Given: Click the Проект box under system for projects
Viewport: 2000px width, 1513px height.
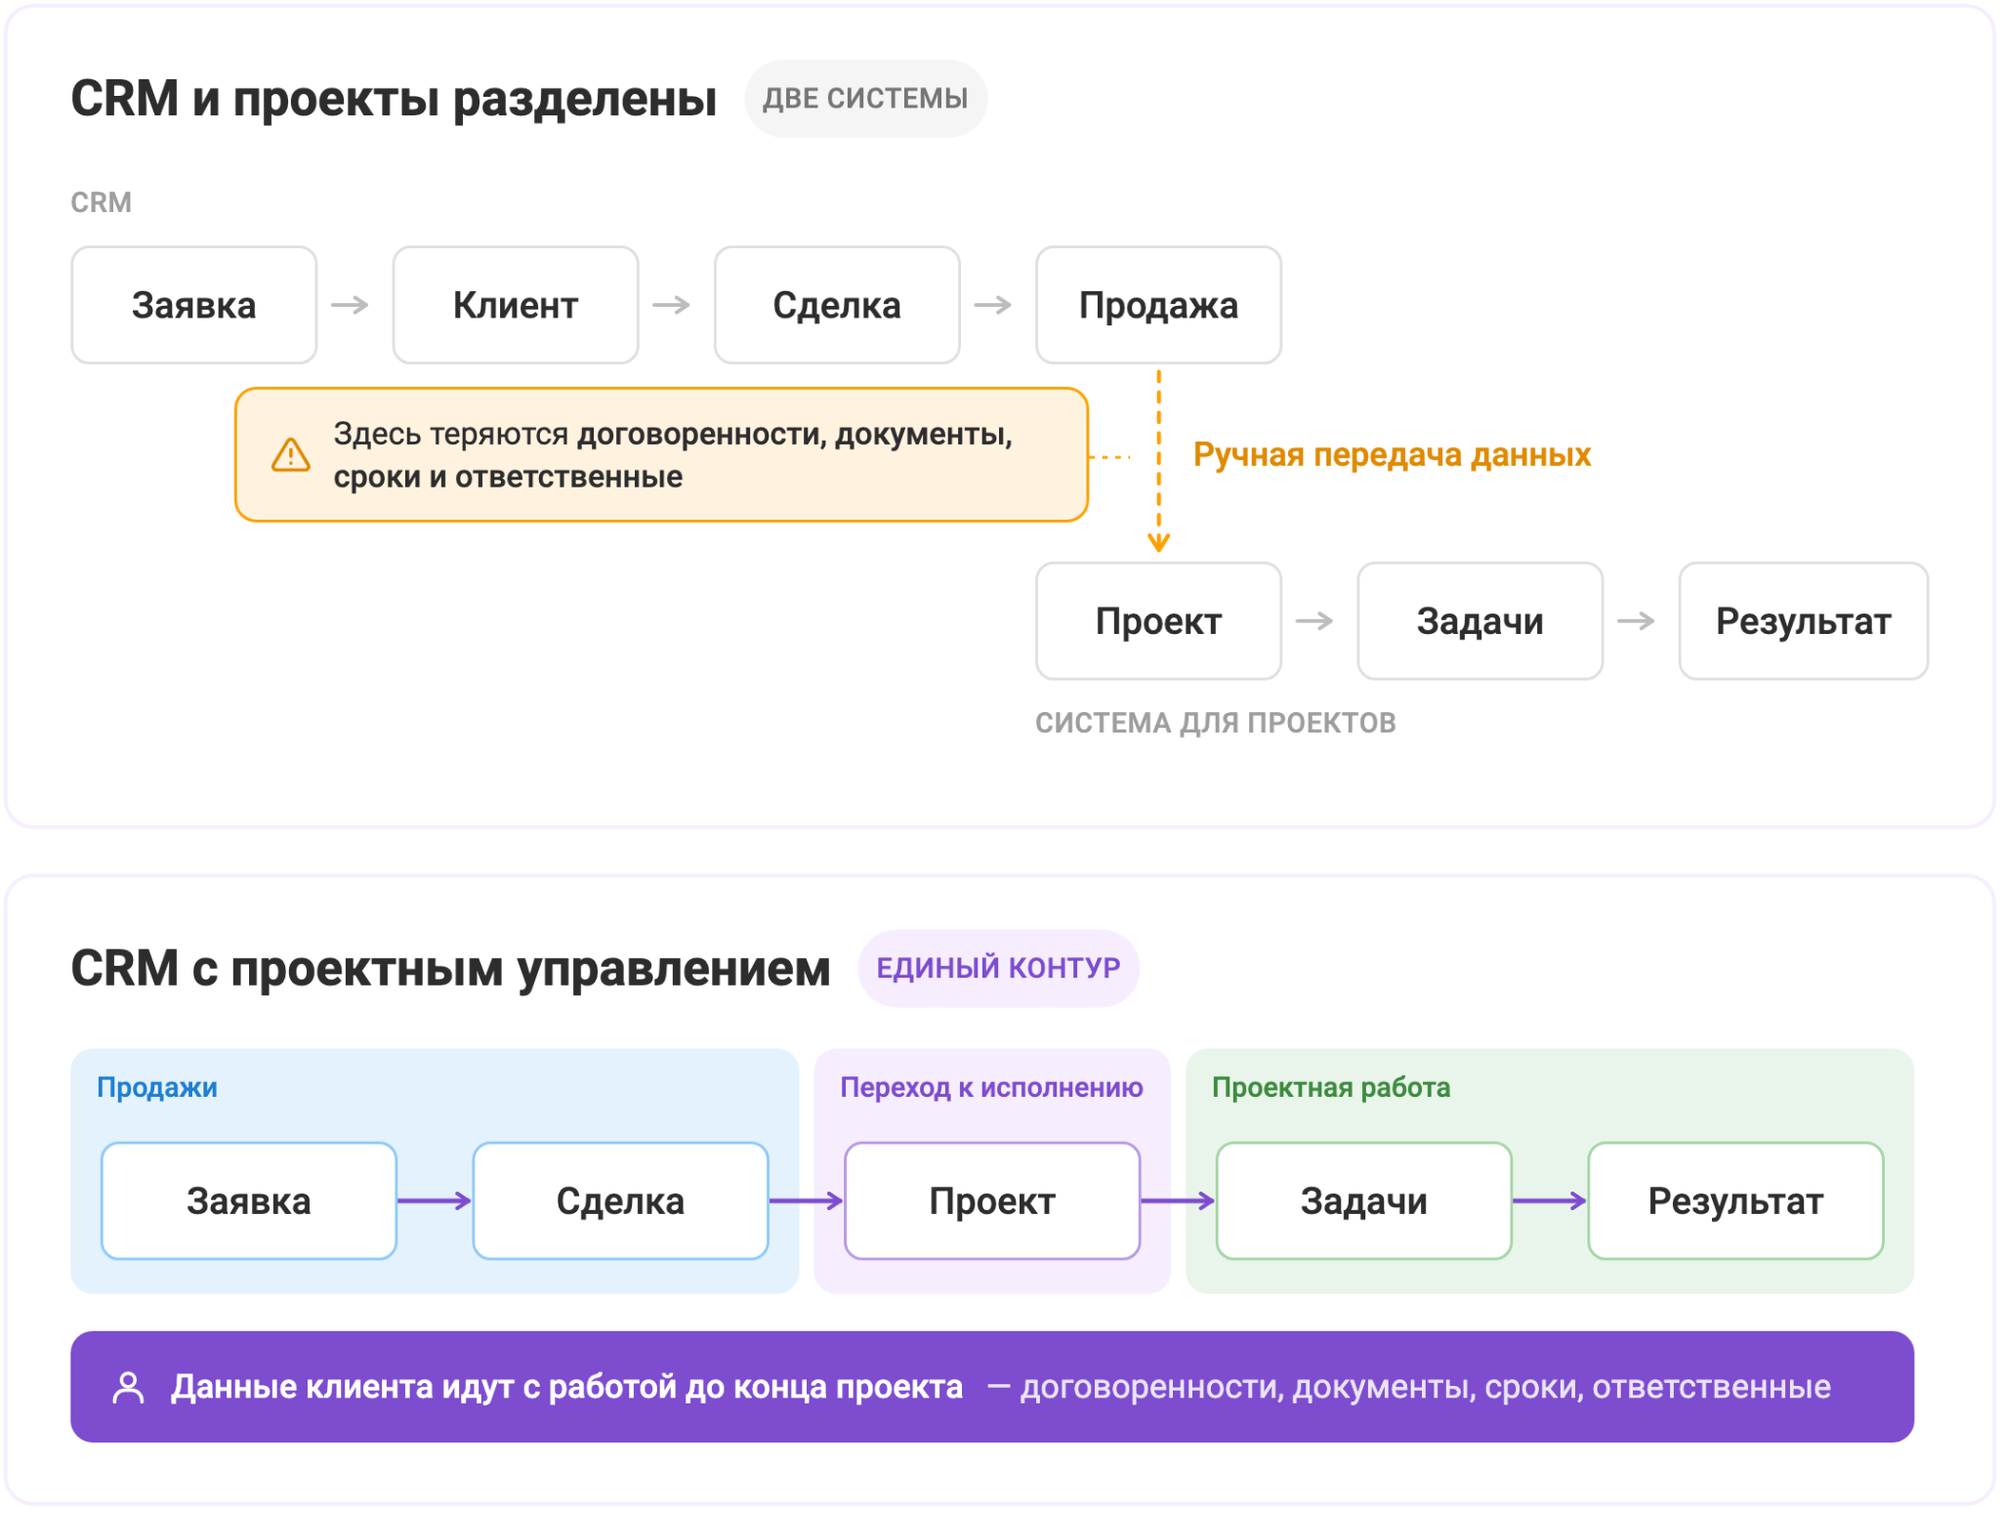Looking at the screenshot, I should click(x=1158, y=621).
